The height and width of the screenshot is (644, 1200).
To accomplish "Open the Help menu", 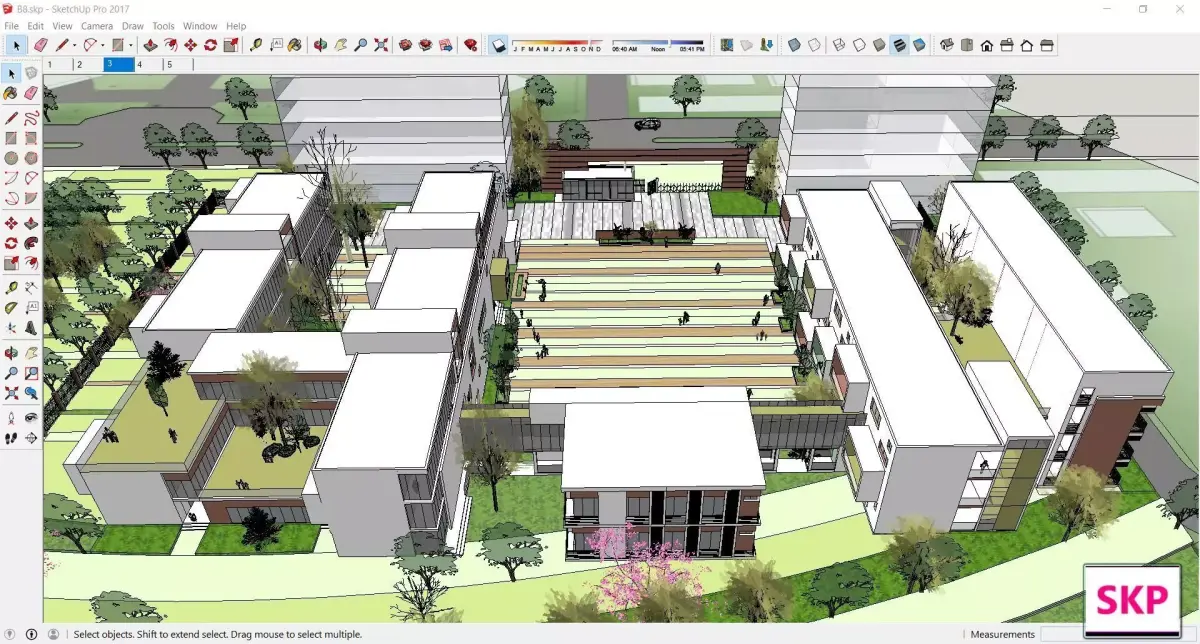I will [x=236, y=25].
